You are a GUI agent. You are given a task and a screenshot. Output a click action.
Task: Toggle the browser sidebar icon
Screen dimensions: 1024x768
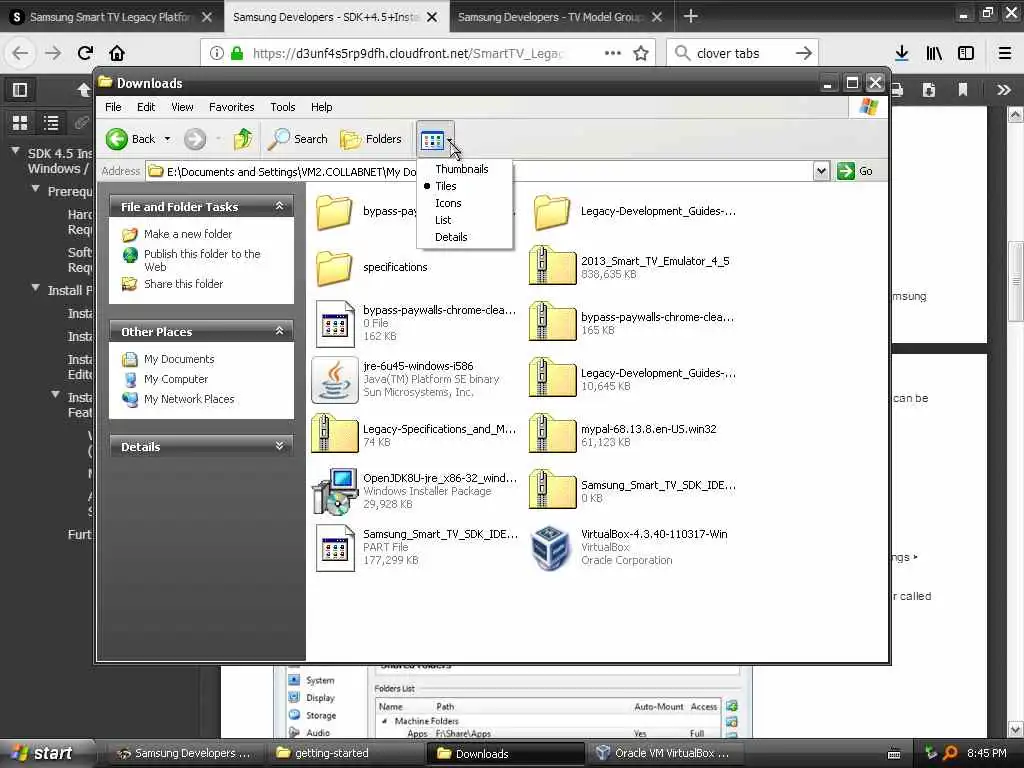(x=966, y=53)
